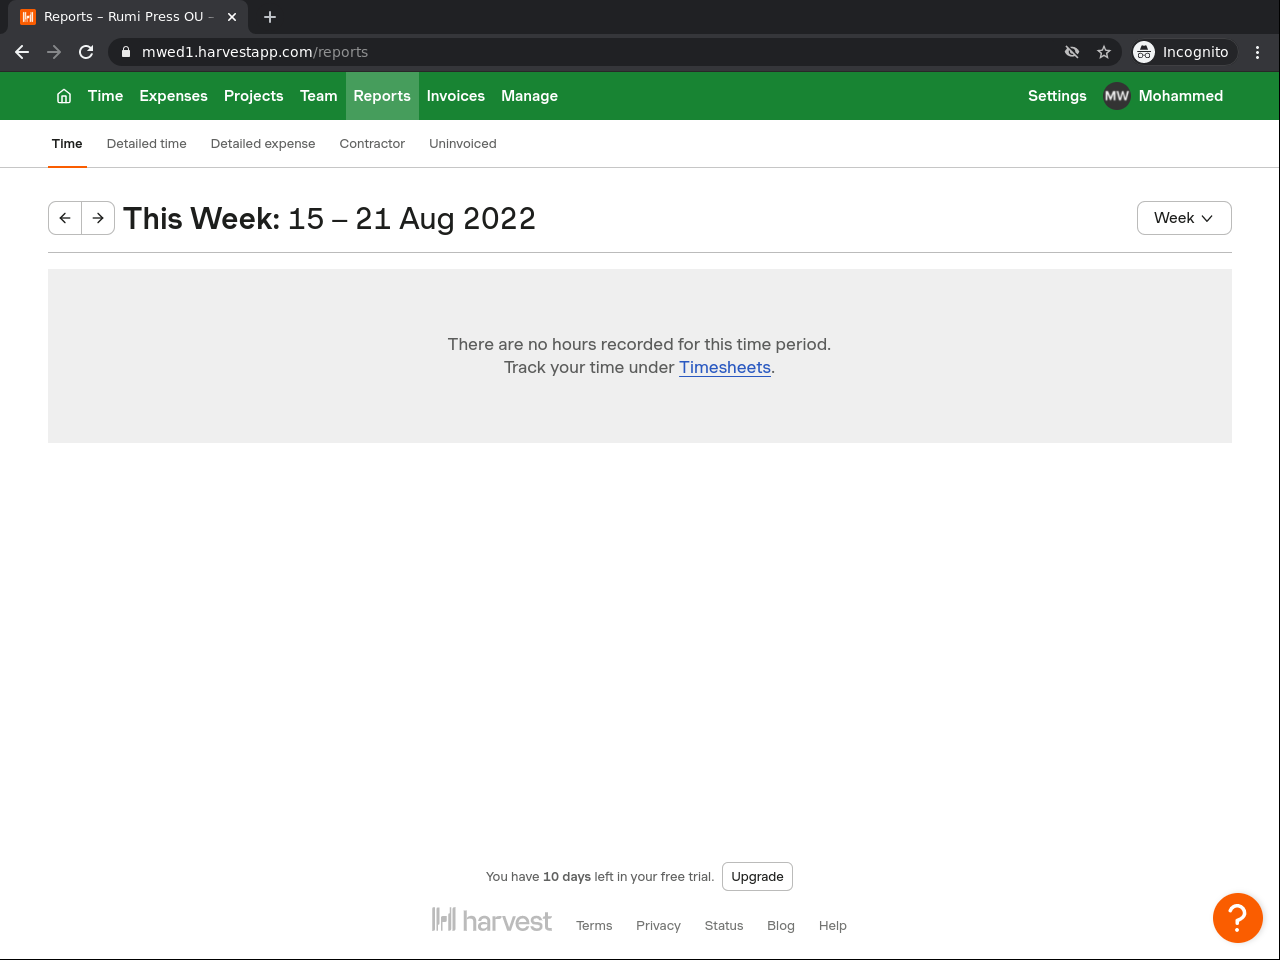Select the Reports – Rumi Press OU browser tab
Screen dimensions: 1280x960
(x=130, y=17)
